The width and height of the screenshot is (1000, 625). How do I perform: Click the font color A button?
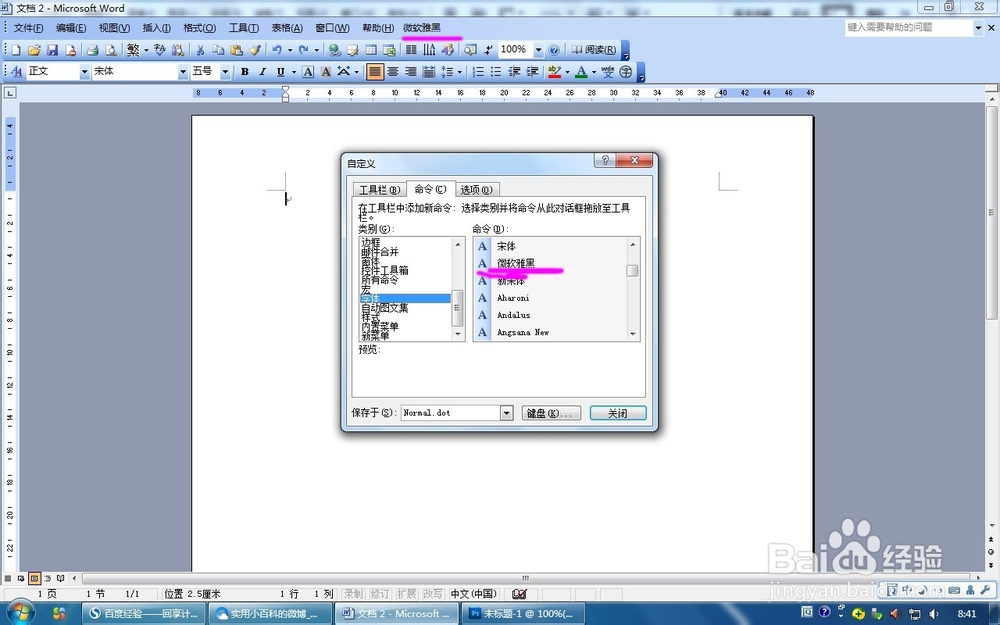[x=581, y=71]
